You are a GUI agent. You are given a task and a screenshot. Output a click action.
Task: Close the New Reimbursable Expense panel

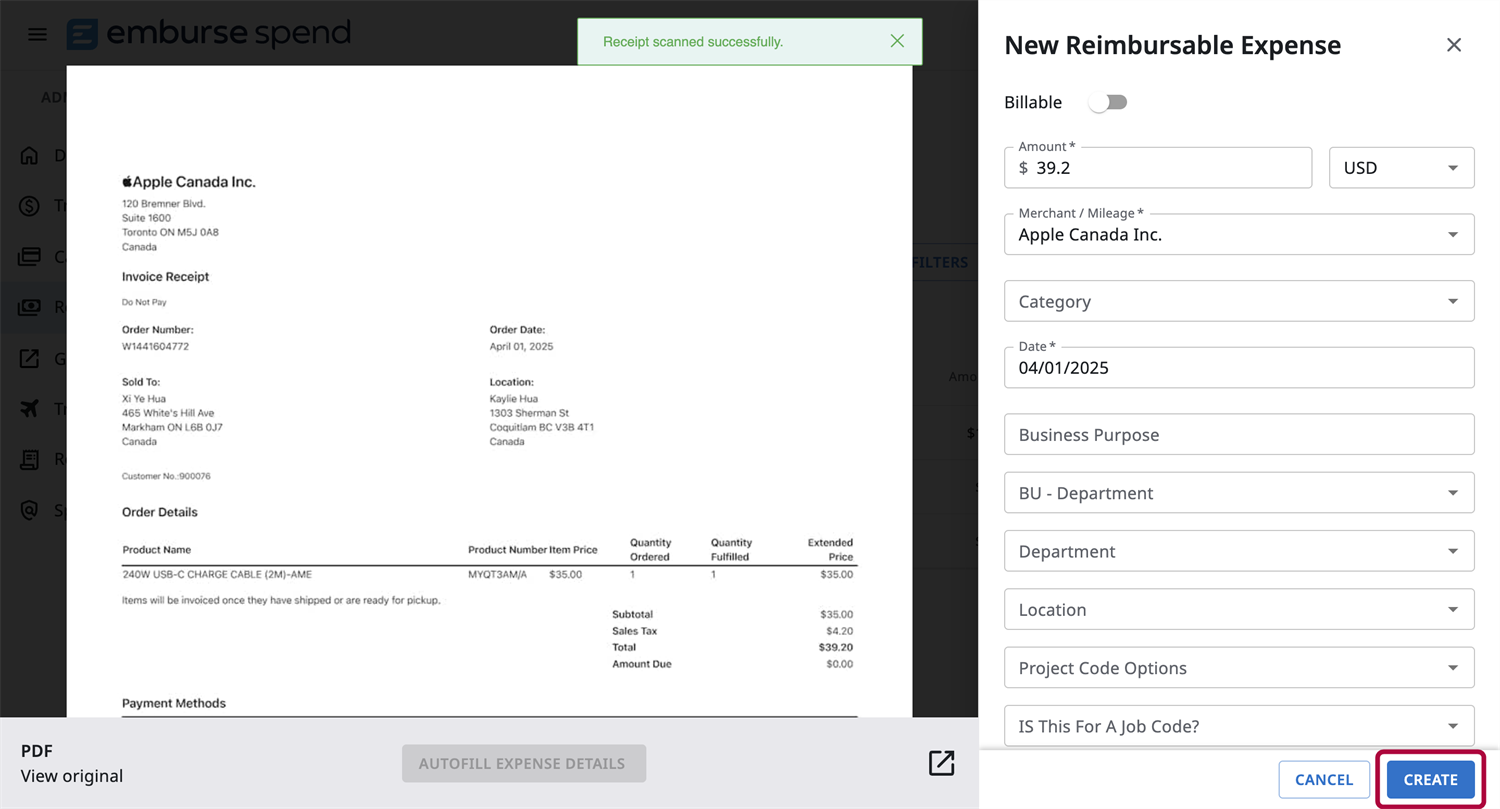click(1454, 45)
